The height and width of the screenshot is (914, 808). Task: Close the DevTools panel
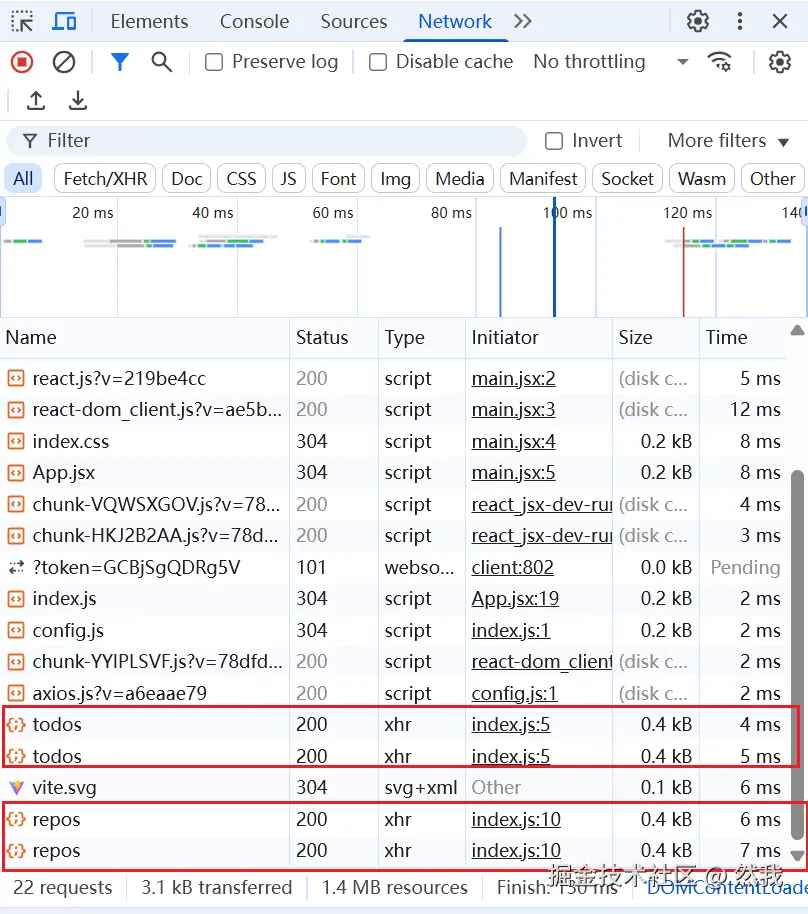tap(779, 22)
